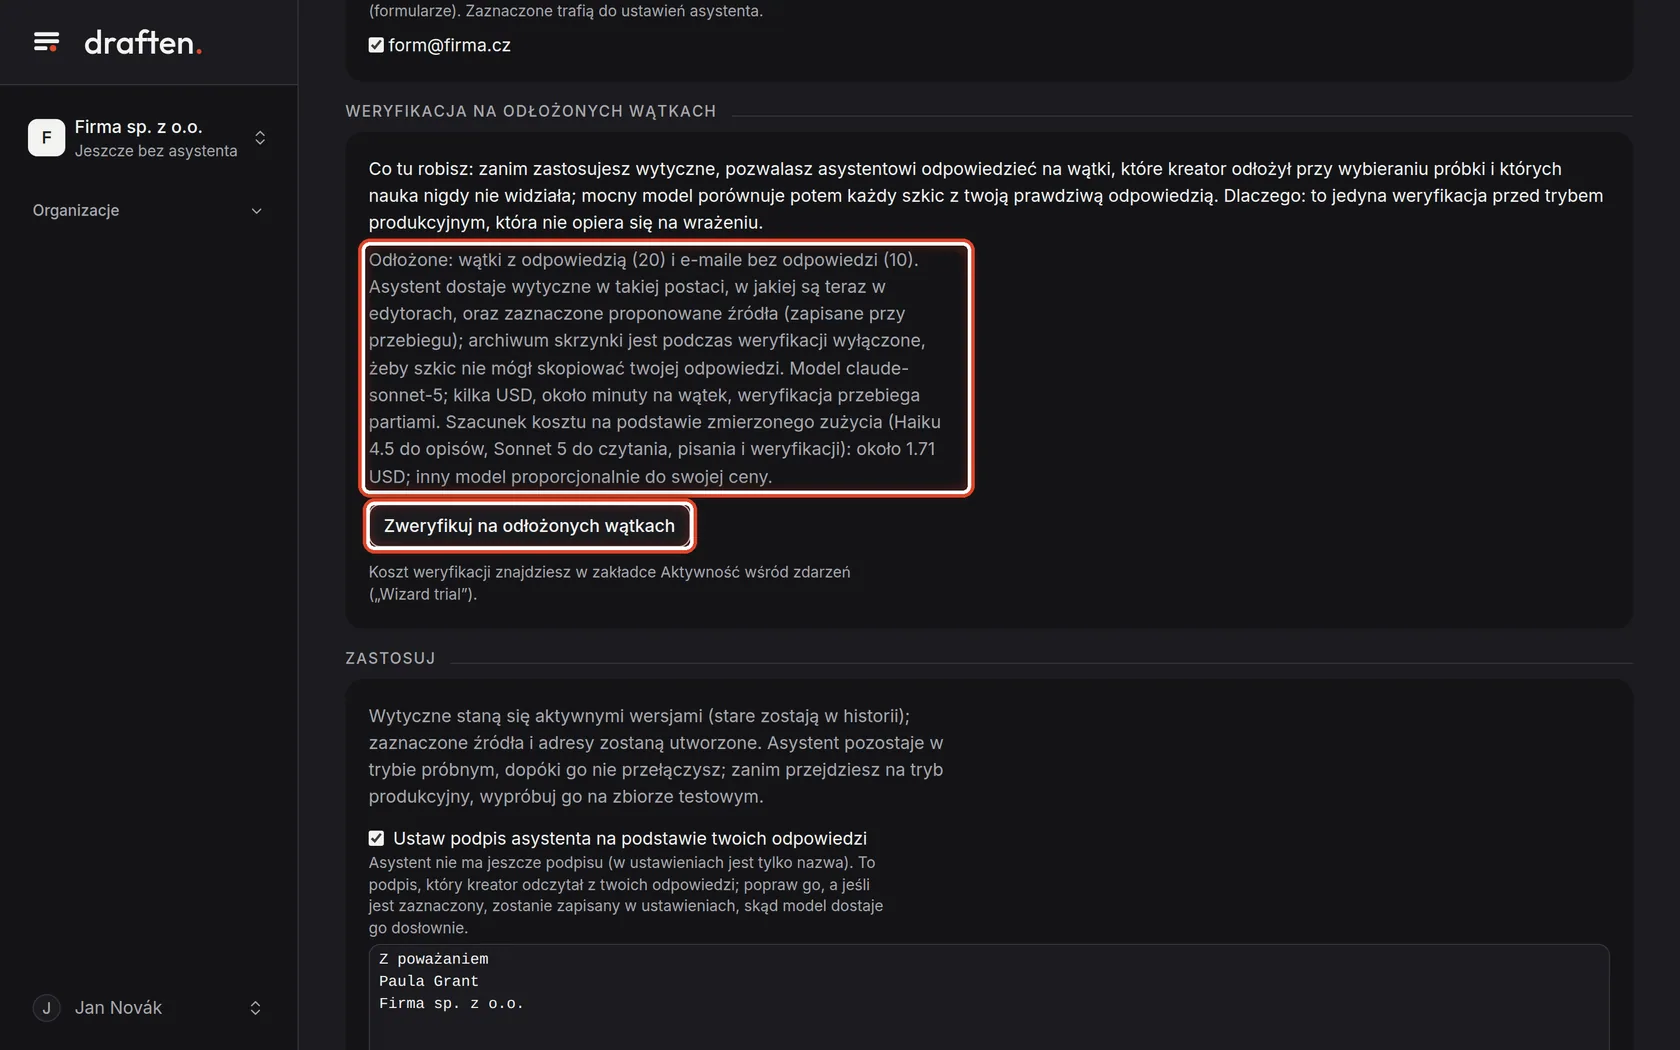The image size is (1680, 1050).
Task: Click the J user avatar
Action: (46, 1008)
